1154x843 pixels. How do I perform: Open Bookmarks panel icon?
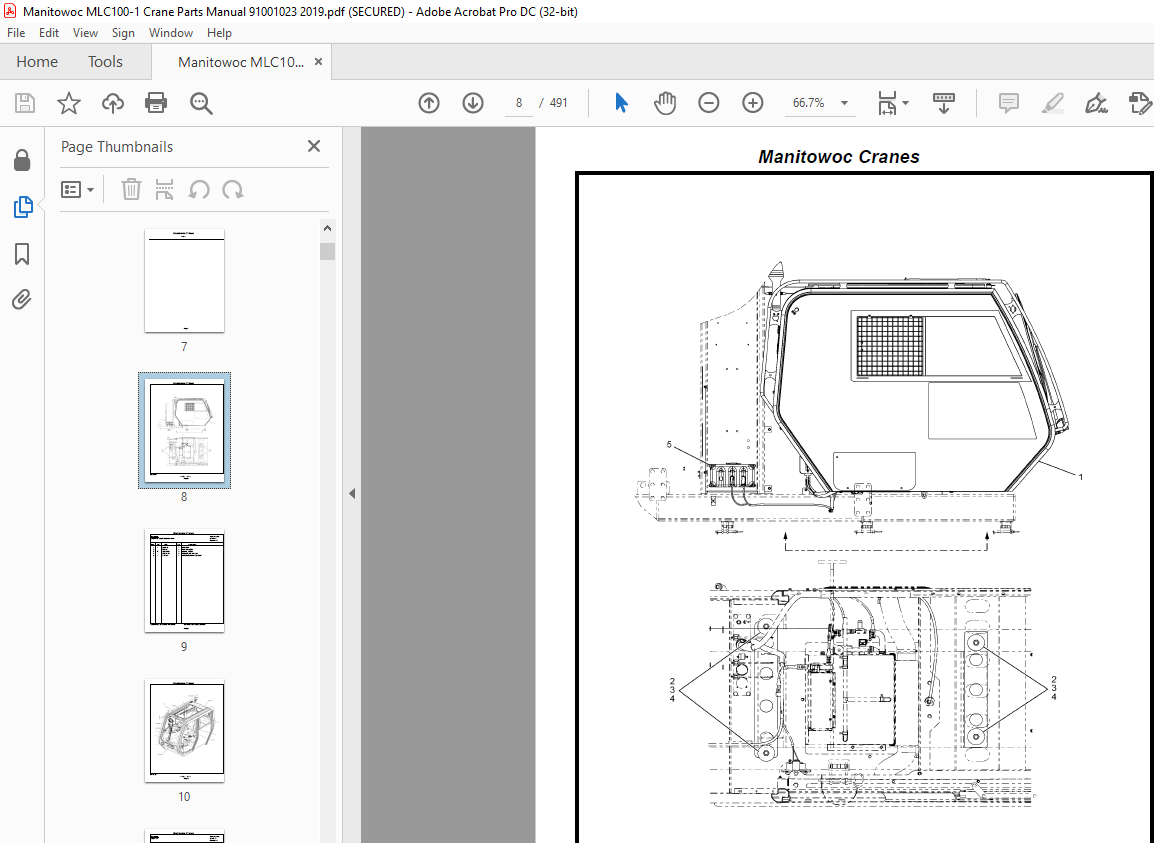click(x=22, y=254)
